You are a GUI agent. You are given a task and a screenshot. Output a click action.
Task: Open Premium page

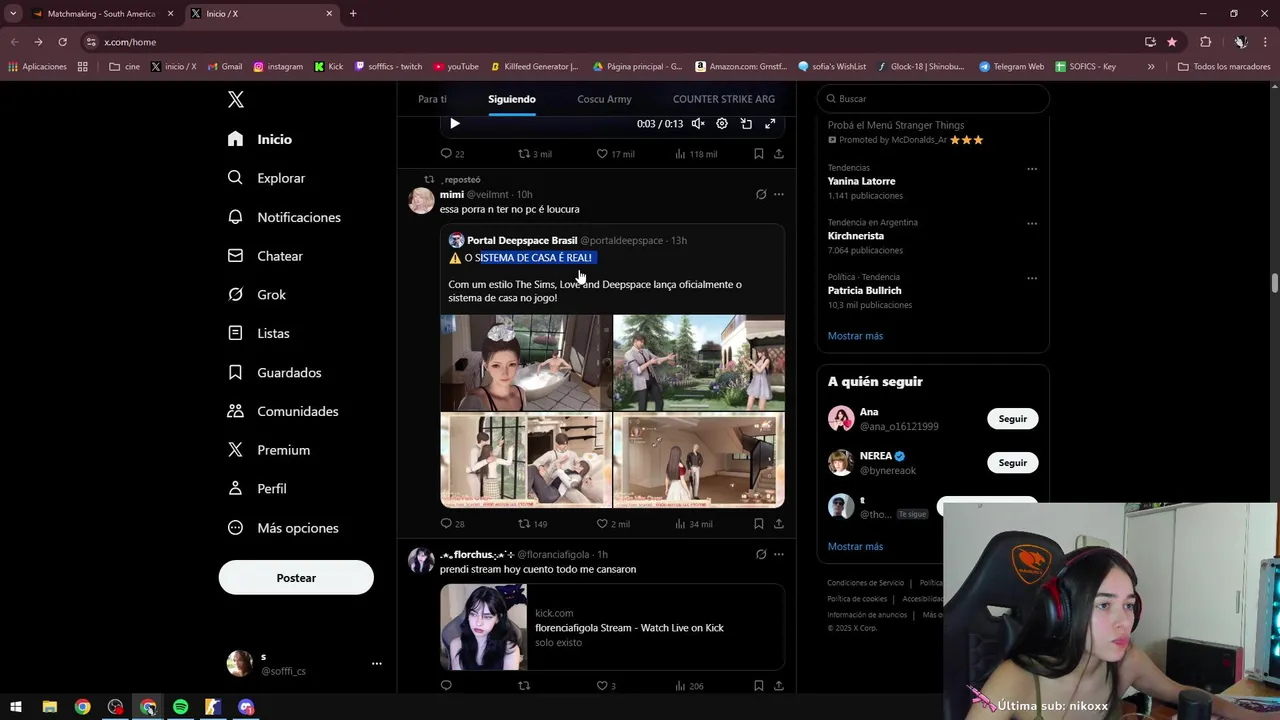(269, 450)
